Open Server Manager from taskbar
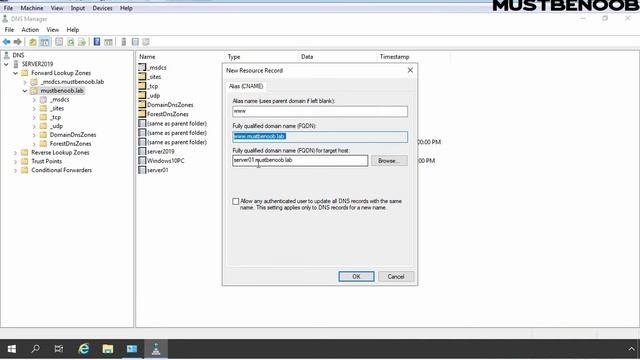This screenshot has width=640, height=360. 132,349
